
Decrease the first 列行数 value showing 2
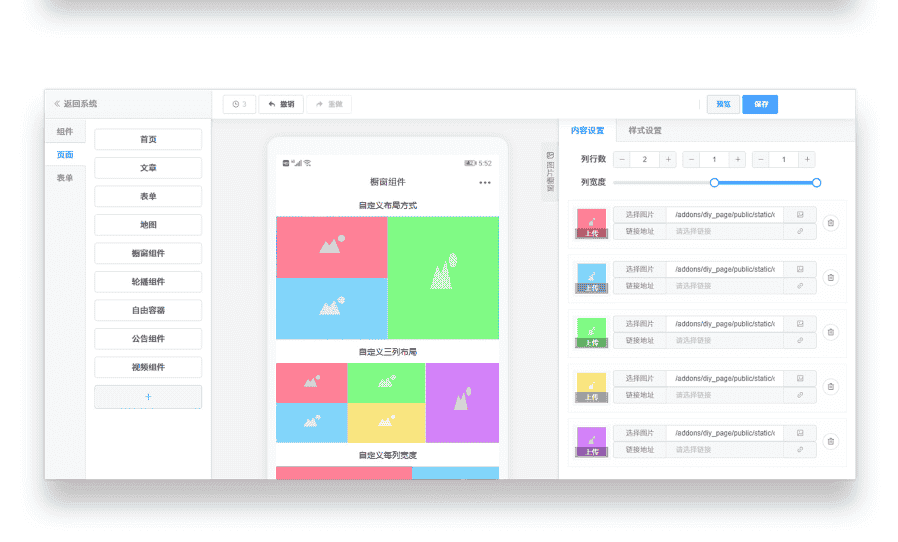tap(622, 159)
